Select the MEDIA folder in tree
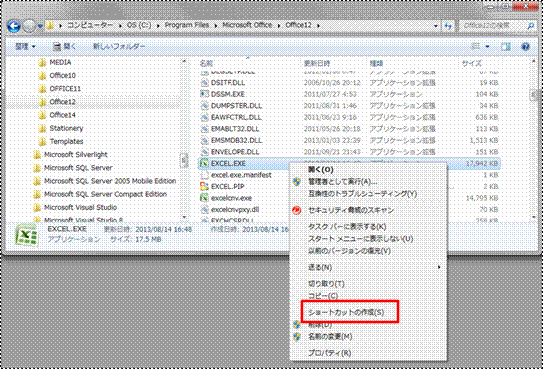The height and width of the screenshot is (369, 543). [60, 62]
